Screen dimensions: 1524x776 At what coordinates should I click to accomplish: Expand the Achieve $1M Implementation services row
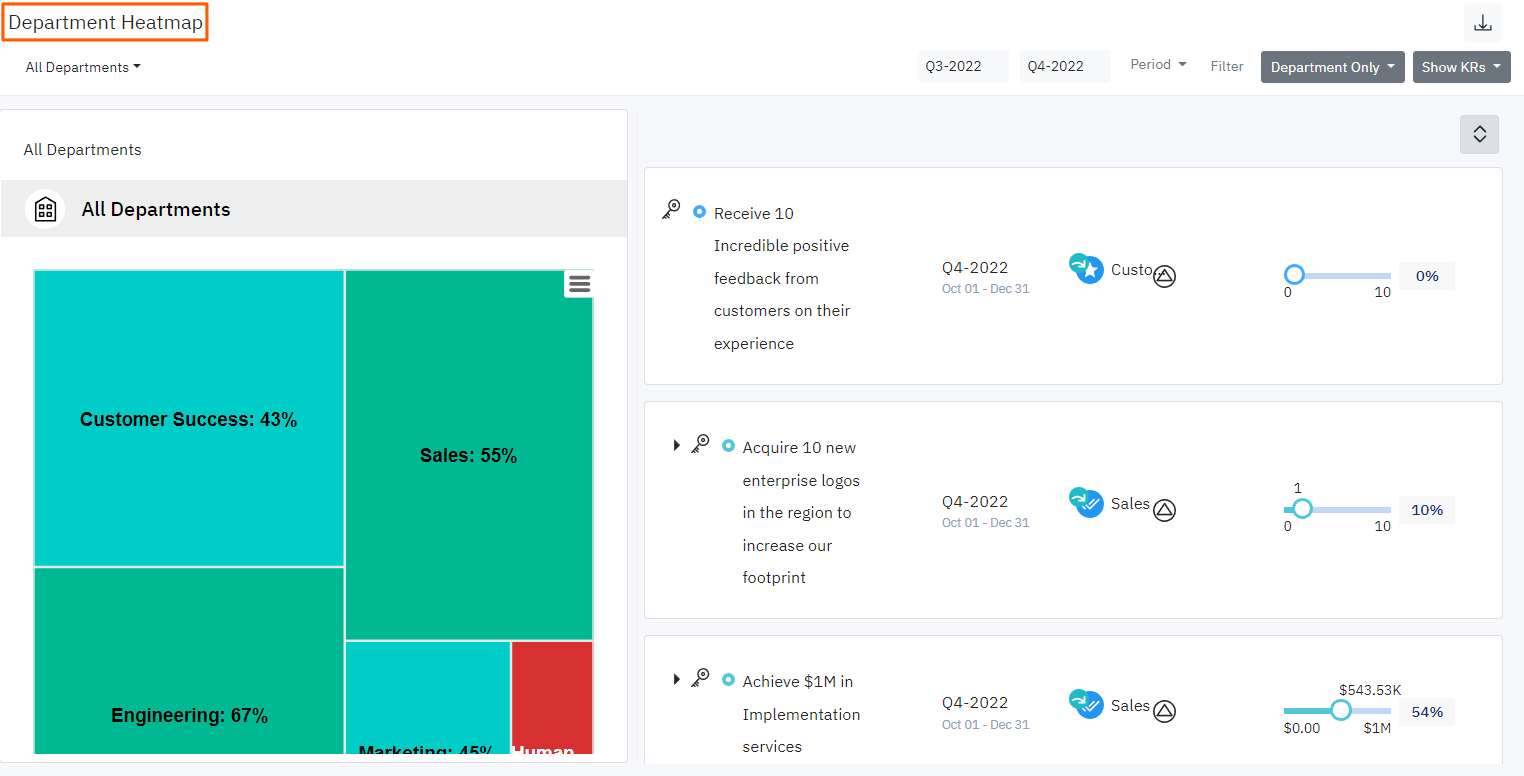(x=677, y=679)
